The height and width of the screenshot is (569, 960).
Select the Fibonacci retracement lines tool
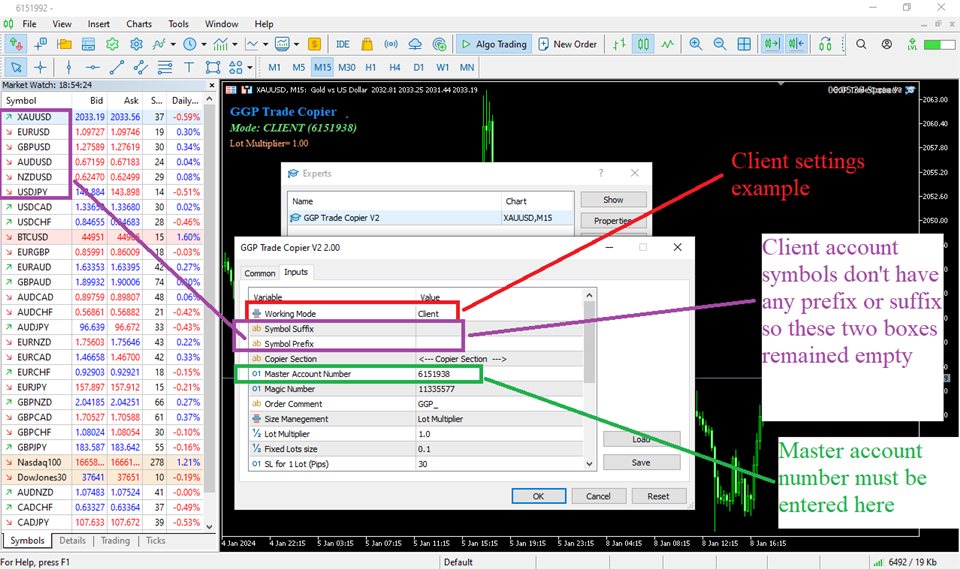(165, 67)
